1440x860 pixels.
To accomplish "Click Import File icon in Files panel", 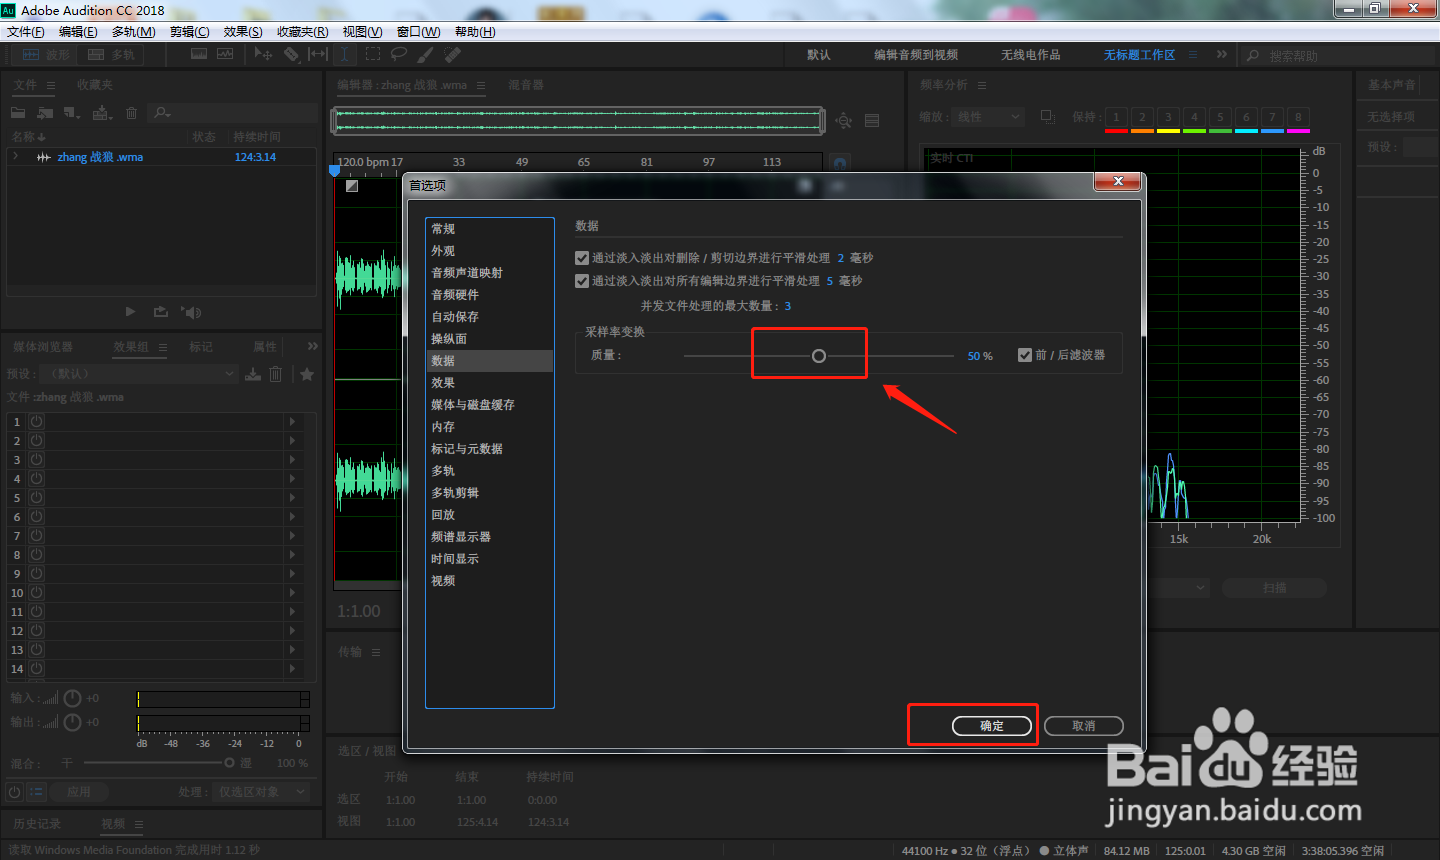I will [45, 113].
